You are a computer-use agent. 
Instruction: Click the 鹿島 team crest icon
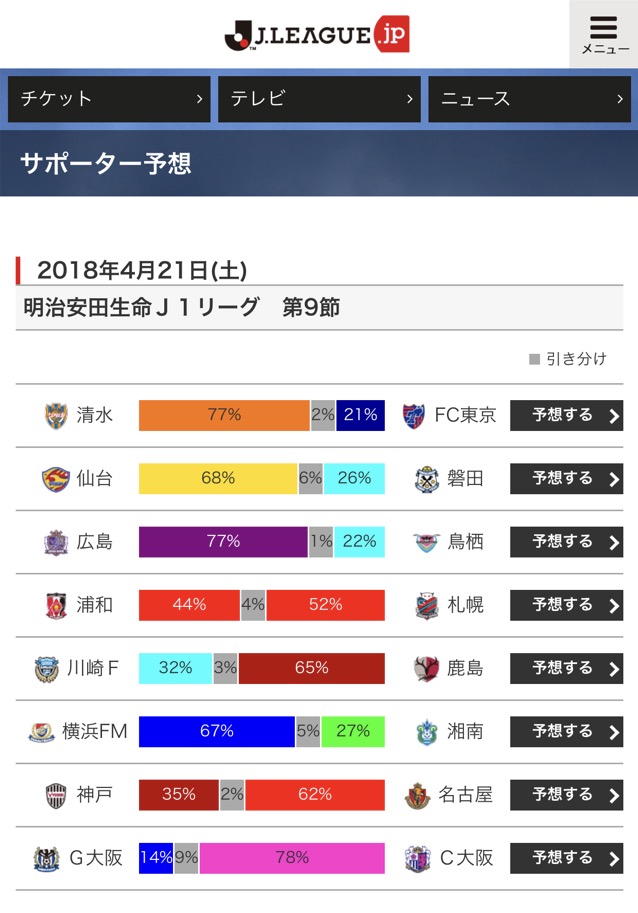pos(427,668)
